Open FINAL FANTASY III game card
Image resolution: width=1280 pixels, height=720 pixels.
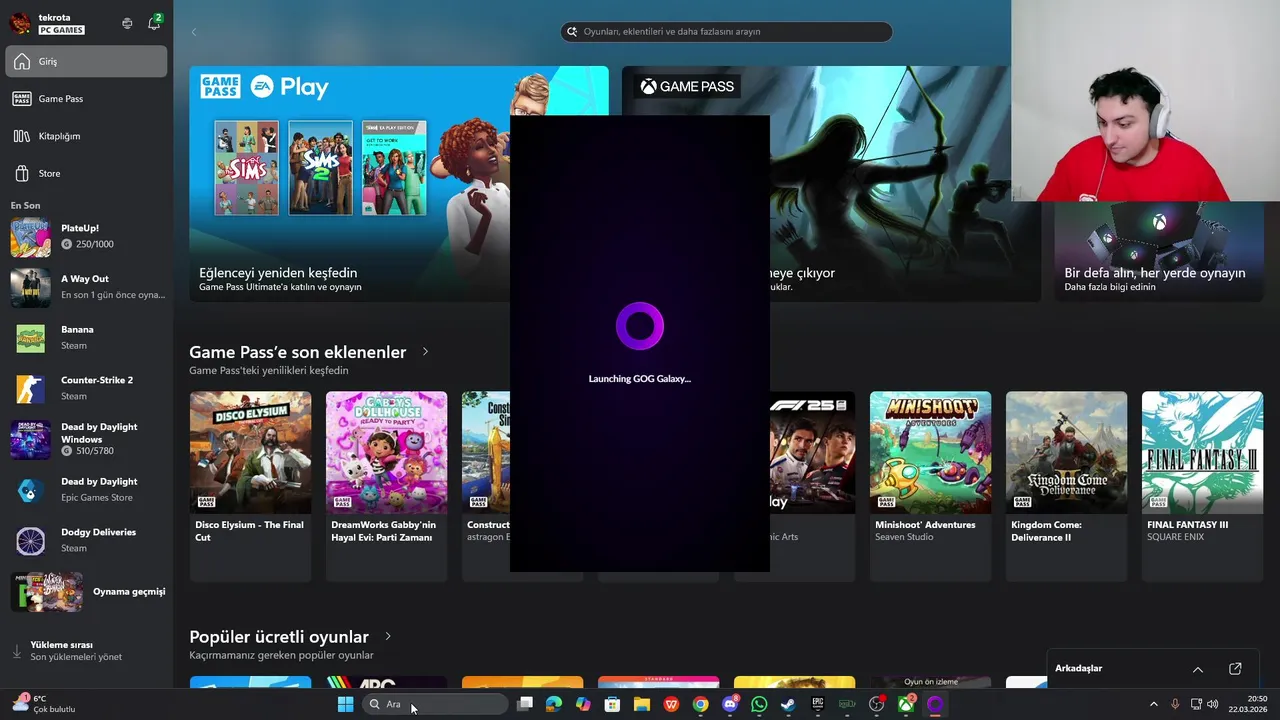pyautogui.click(x=1202, y=486)
